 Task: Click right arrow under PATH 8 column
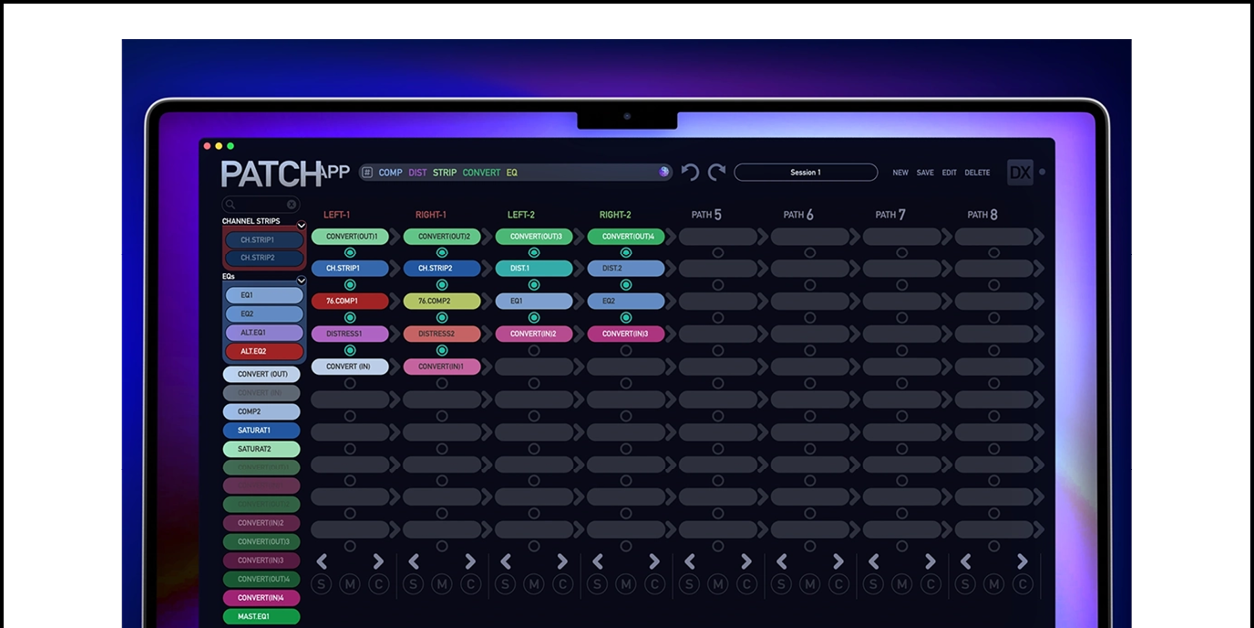pos(1022,562)
